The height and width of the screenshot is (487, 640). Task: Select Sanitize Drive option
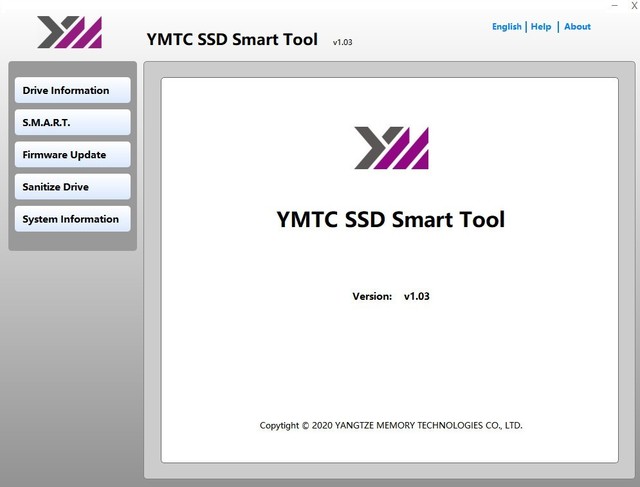click(73, 187)
